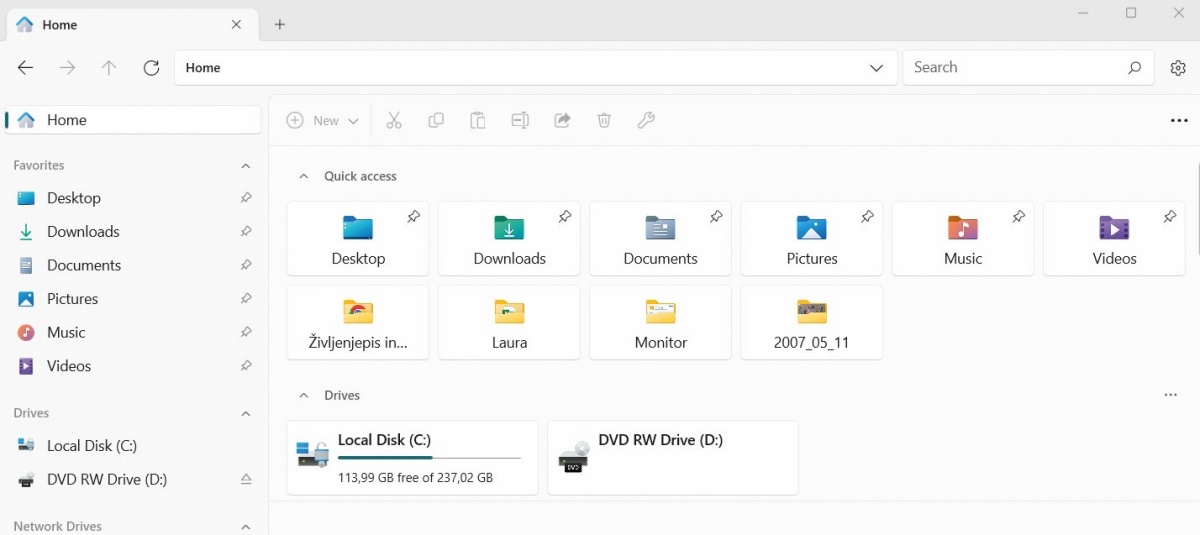Screen dimensions: 1200x535
Task: Refresh the current view
Action: (x=151, y=68)
